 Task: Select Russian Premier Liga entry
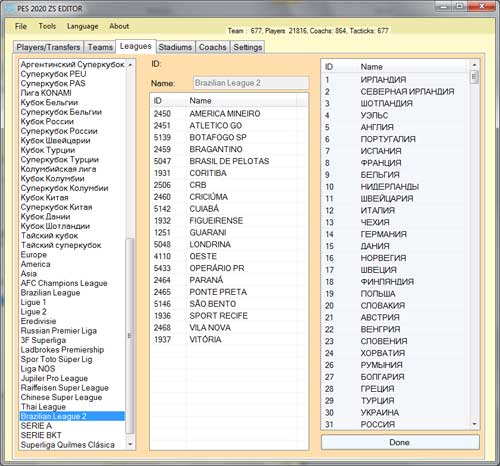72,331
